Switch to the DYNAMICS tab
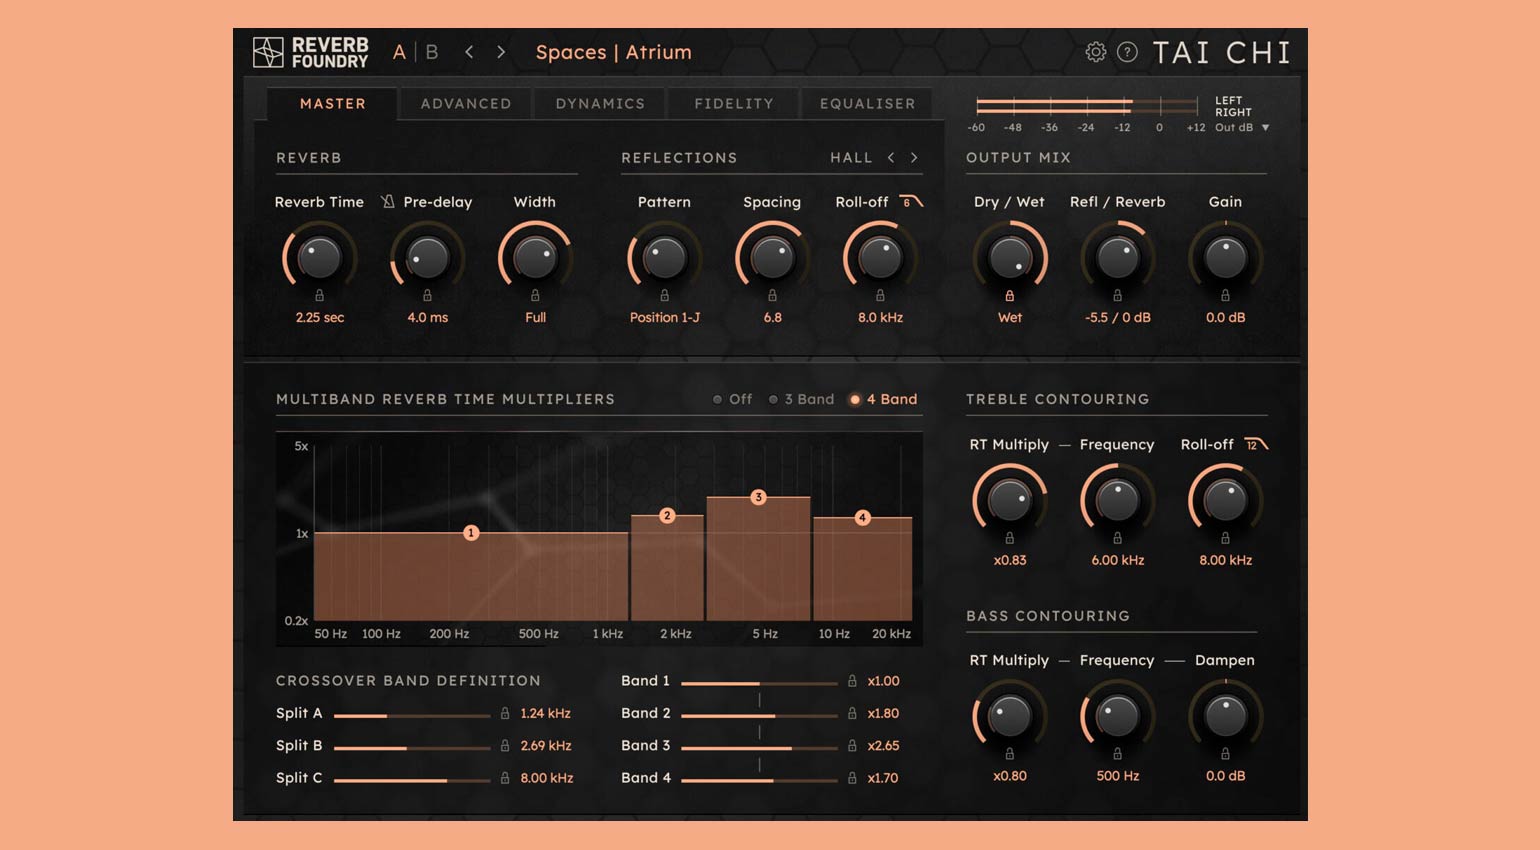This screenshot has width=1540, height=850. [600, 104]
